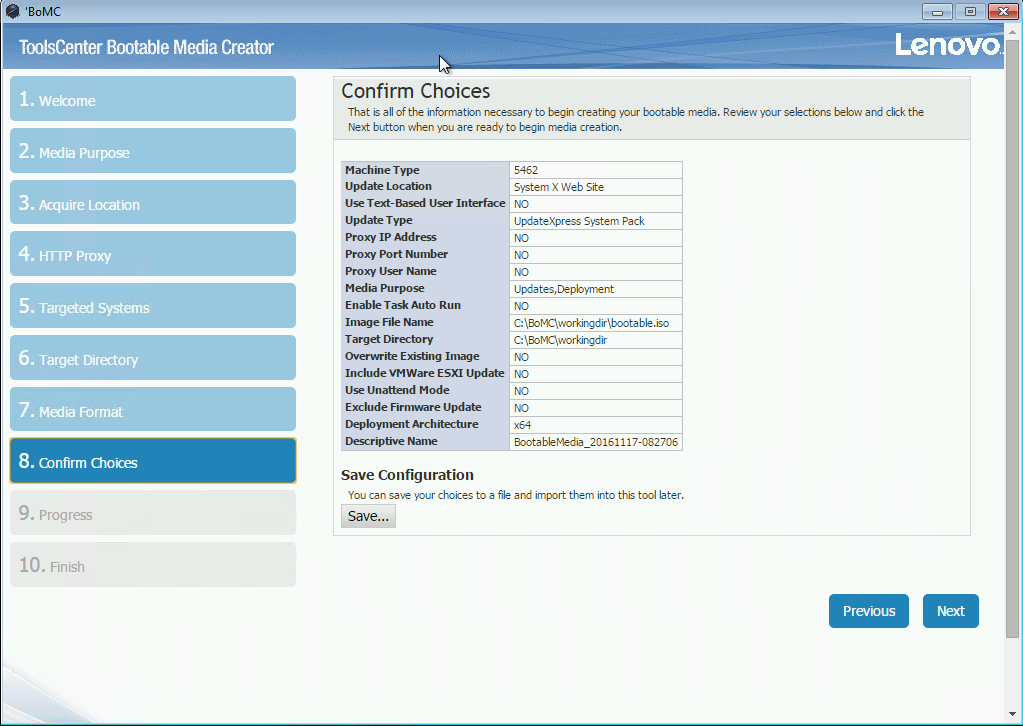Click descriptive name BootableMedia_20161117-082706
The height and width of the screenshot is (726, 1023).
tap(596, 442)
